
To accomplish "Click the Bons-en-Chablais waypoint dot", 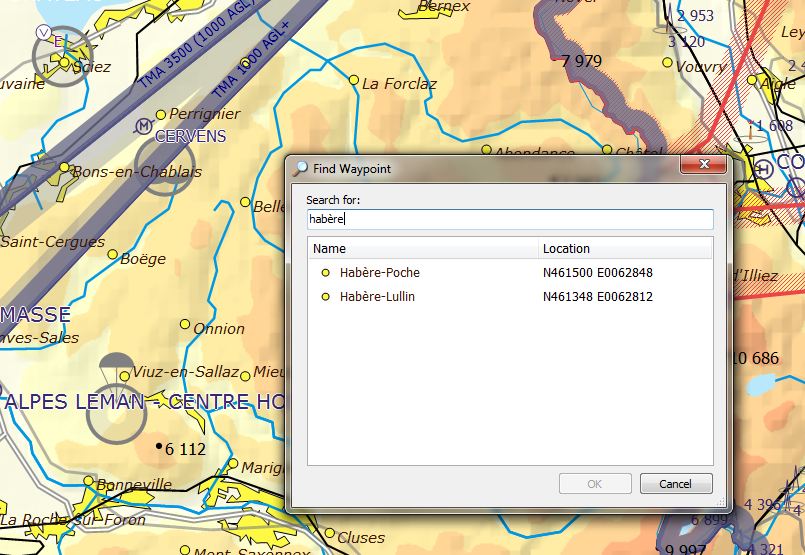I will point(65,167).
